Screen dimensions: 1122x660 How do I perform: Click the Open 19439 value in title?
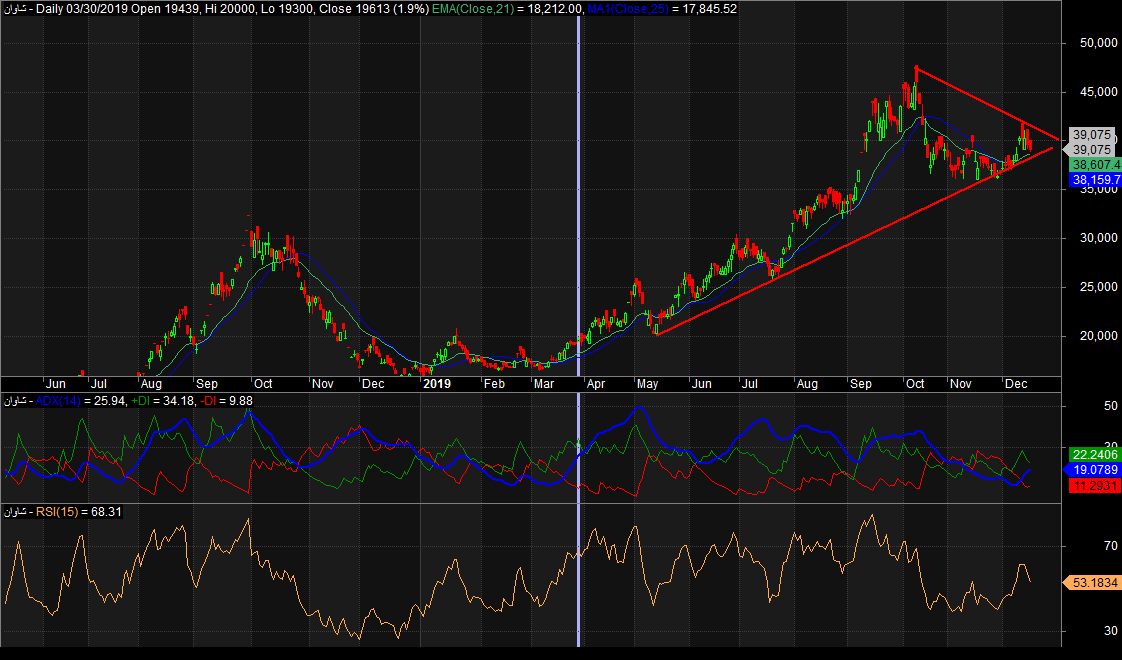[x=165, y=9]
